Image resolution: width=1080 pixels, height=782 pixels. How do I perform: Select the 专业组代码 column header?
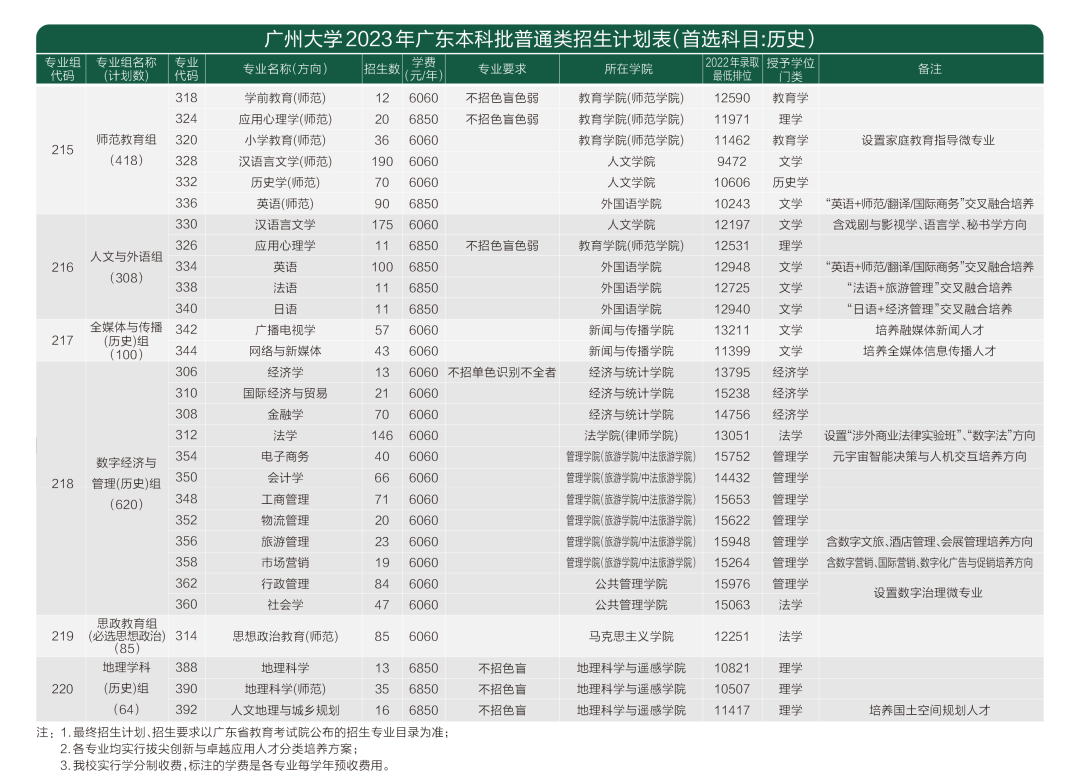pos(60,68)
